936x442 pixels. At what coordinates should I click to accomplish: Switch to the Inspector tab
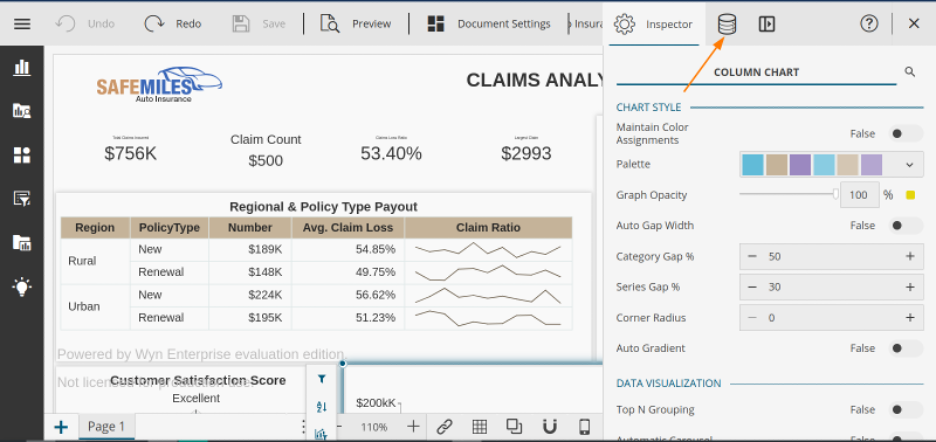click(x=656, y=24)
